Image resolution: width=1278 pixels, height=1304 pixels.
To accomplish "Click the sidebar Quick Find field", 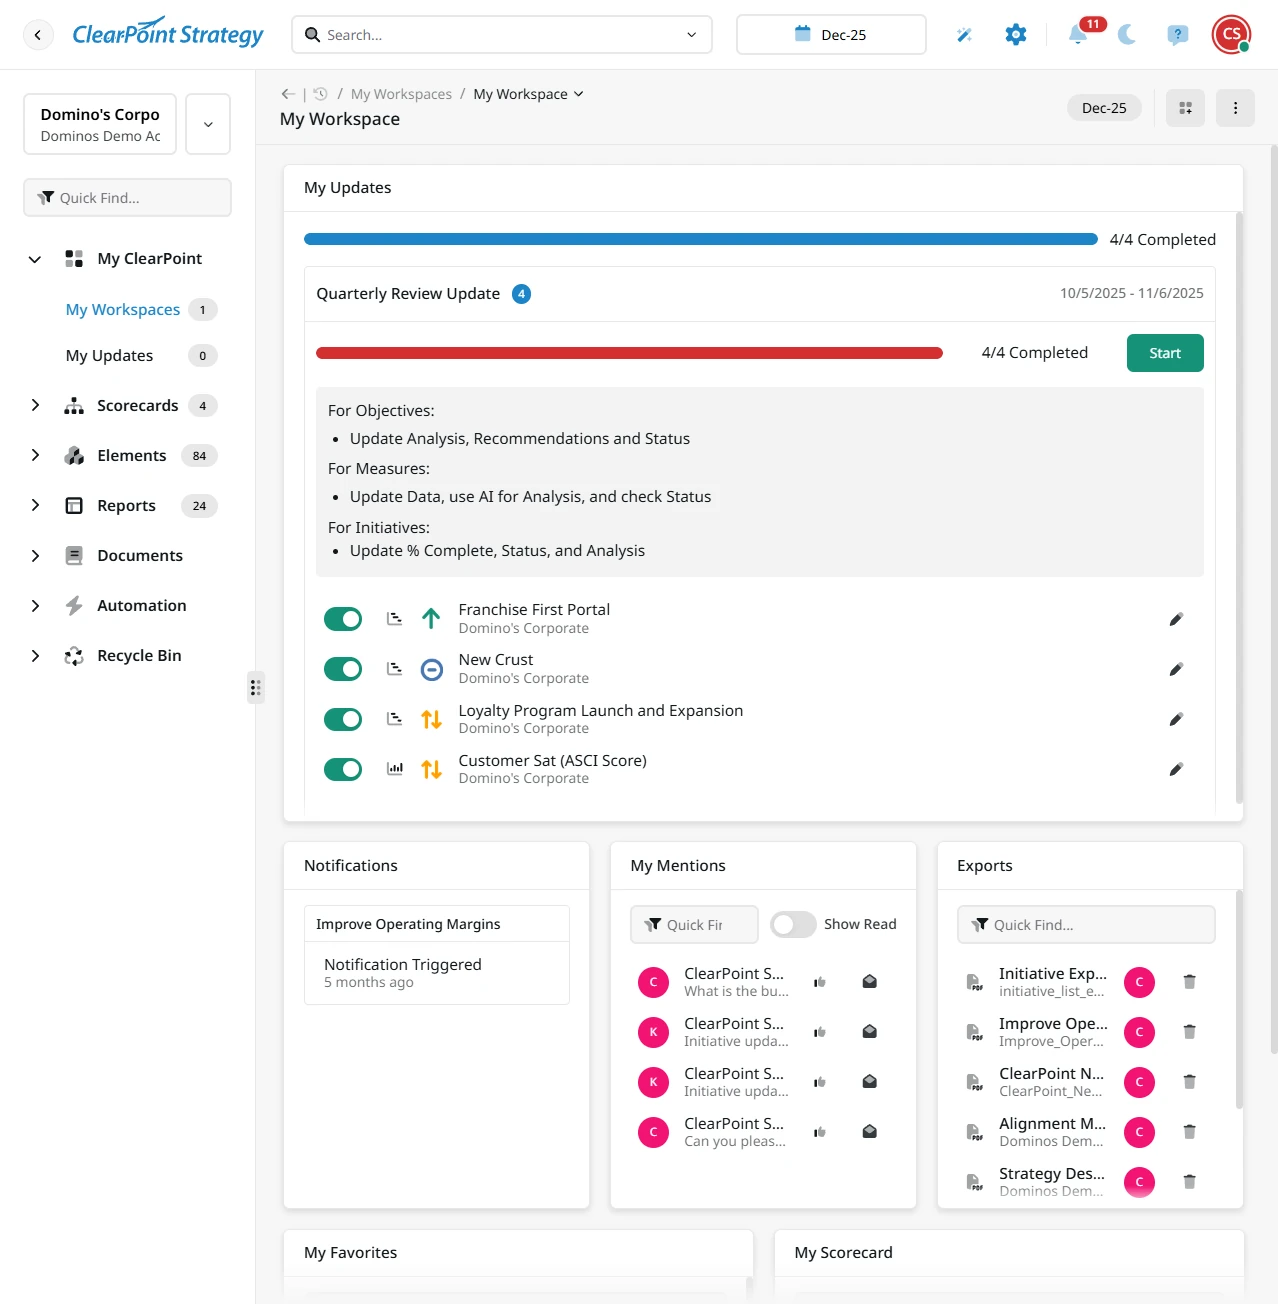I will [128, 198].
